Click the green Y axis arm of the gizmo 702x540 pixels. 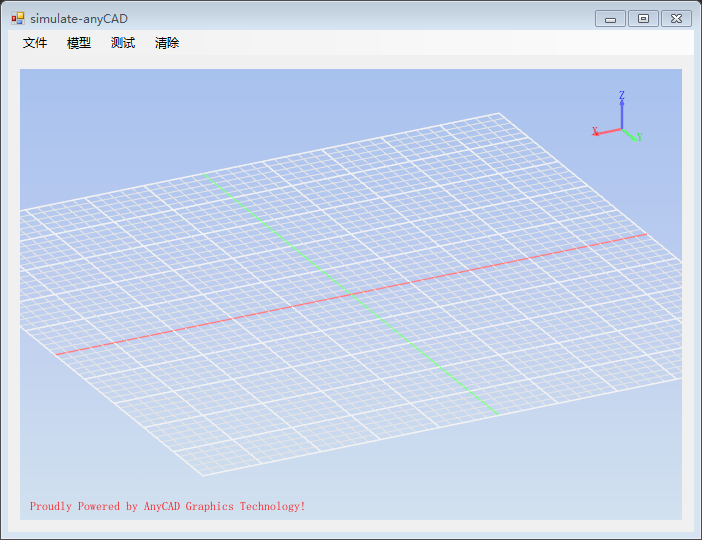[x=629, y=134]
